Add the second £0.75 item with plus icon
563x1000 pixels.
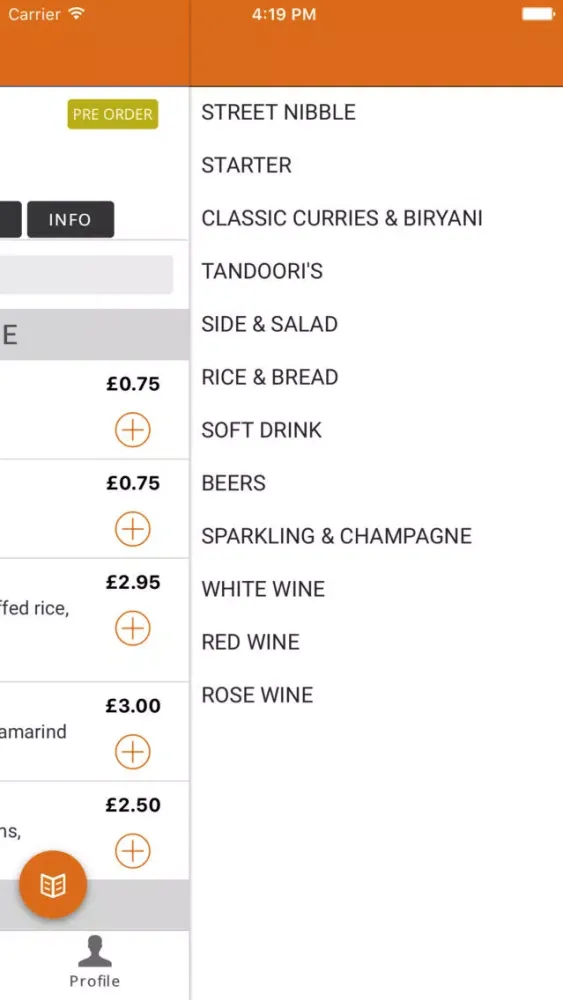click(x=133, y=529)
